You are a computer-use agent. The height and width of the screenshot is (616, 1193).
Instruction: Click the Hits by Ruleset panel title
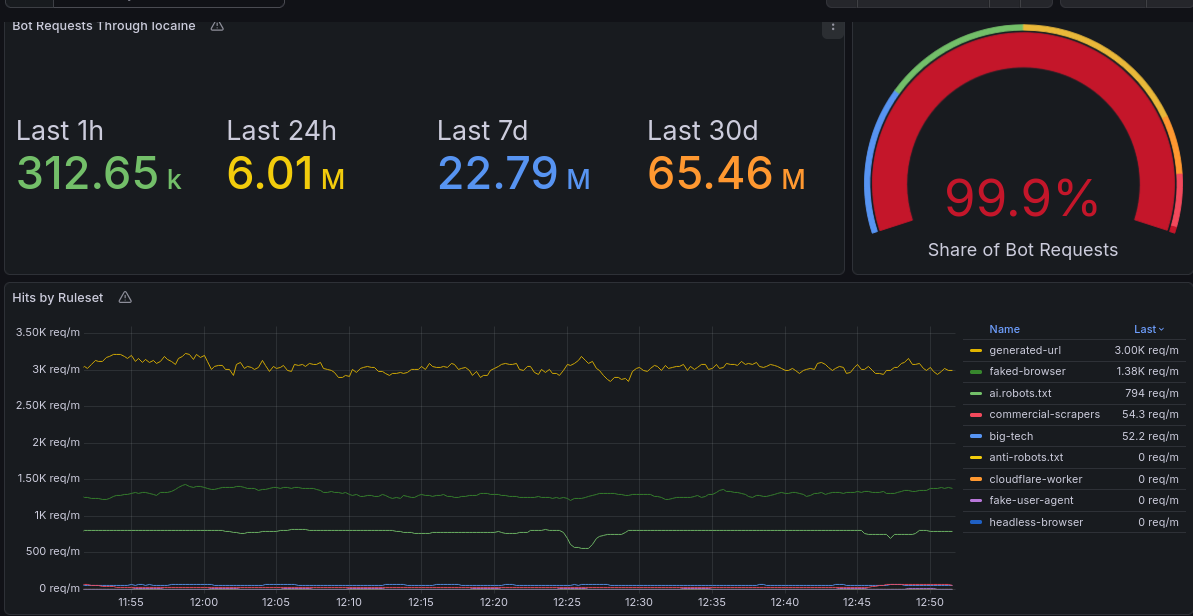57,297
